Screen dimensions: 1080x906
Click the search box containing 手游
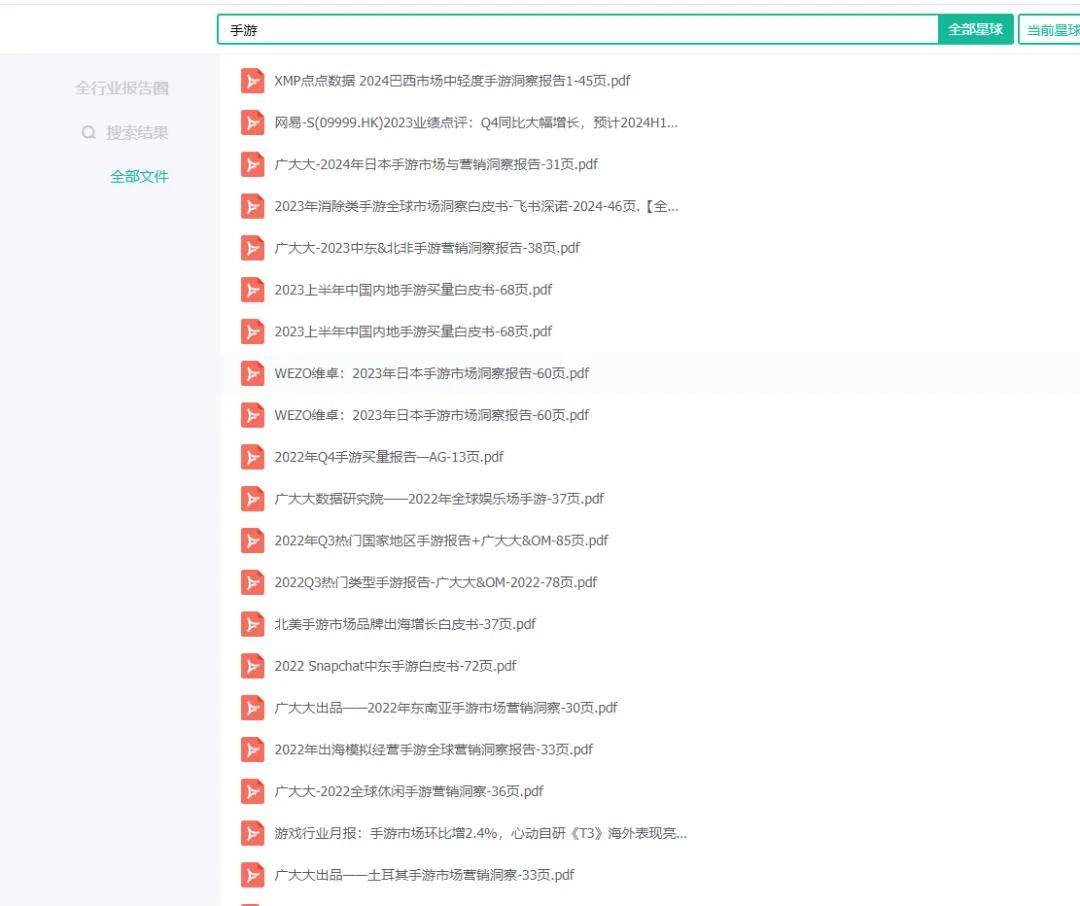[x=578, y=30]
